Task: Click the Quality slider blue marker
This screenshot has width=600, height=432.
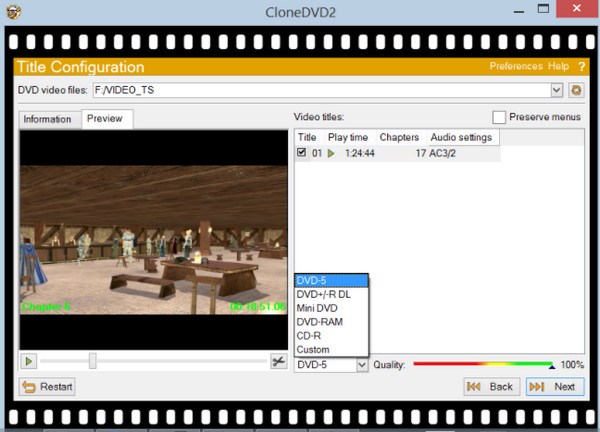Action: [x=552, y=367]
